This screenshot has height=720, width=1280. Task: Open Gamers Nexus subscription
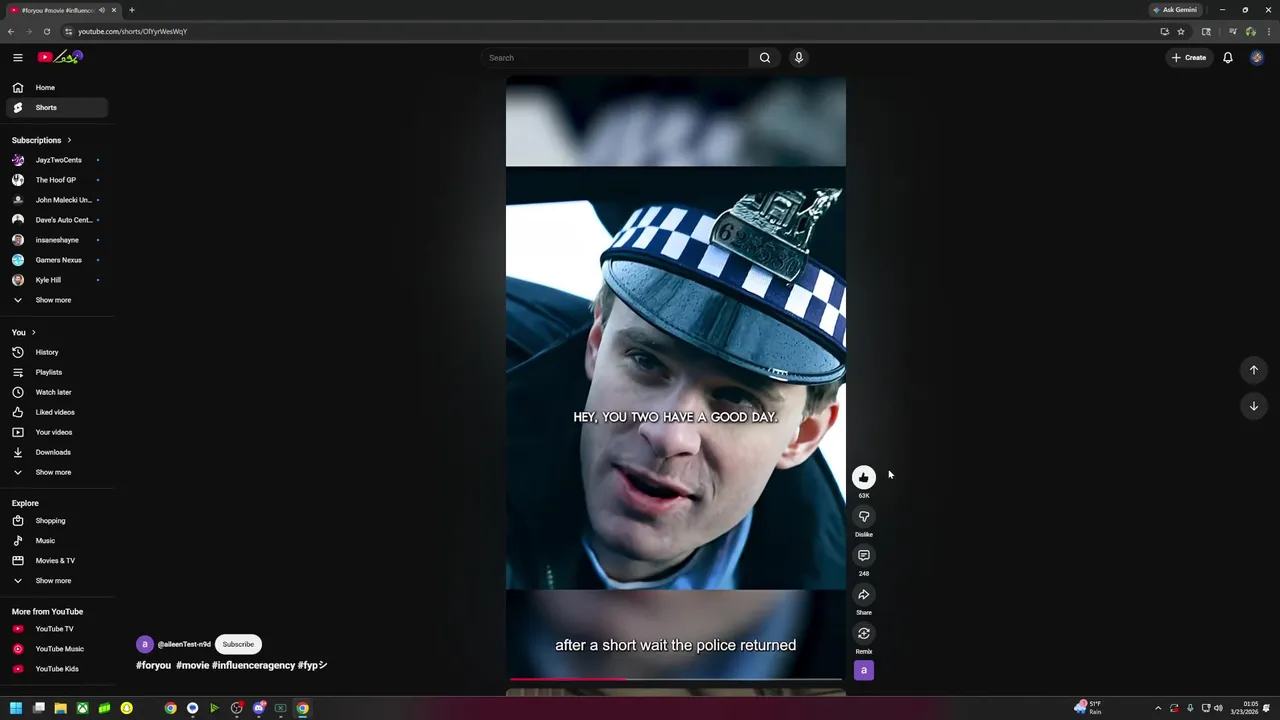click(x=56, y=260)
